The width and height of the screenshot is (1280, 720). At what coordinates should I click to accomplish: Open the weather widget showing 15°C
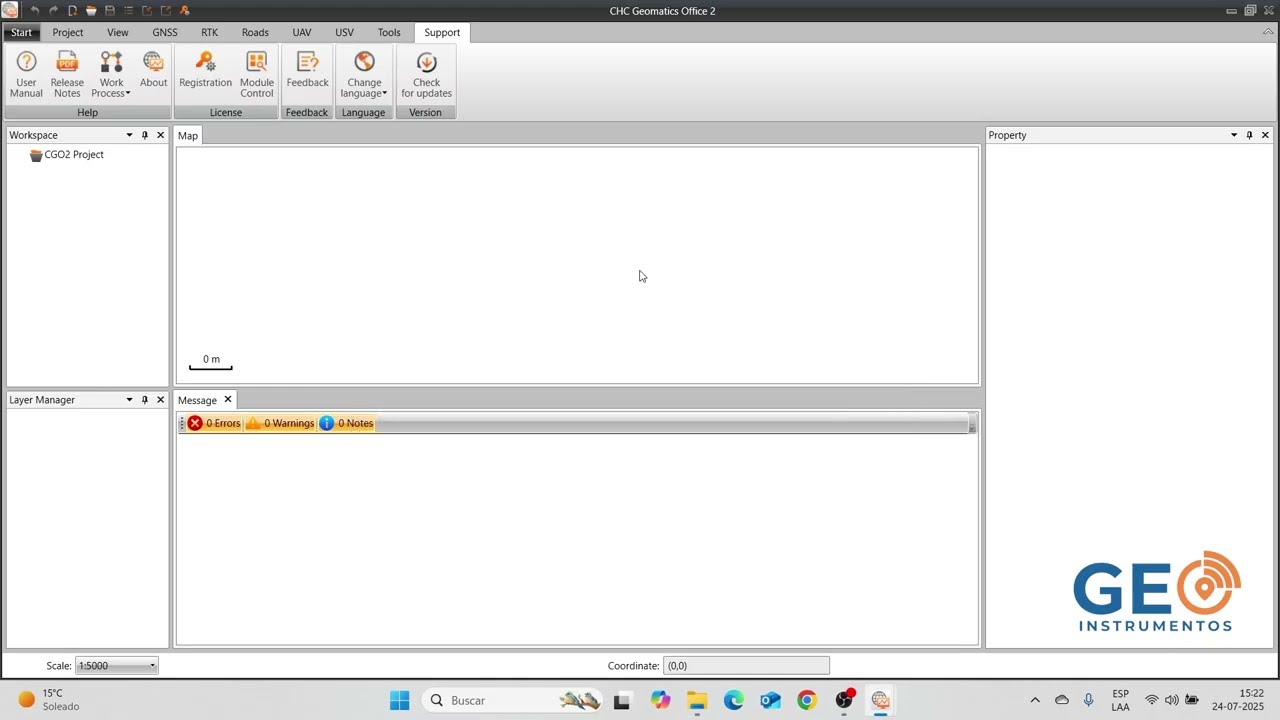tap(48, 700)
